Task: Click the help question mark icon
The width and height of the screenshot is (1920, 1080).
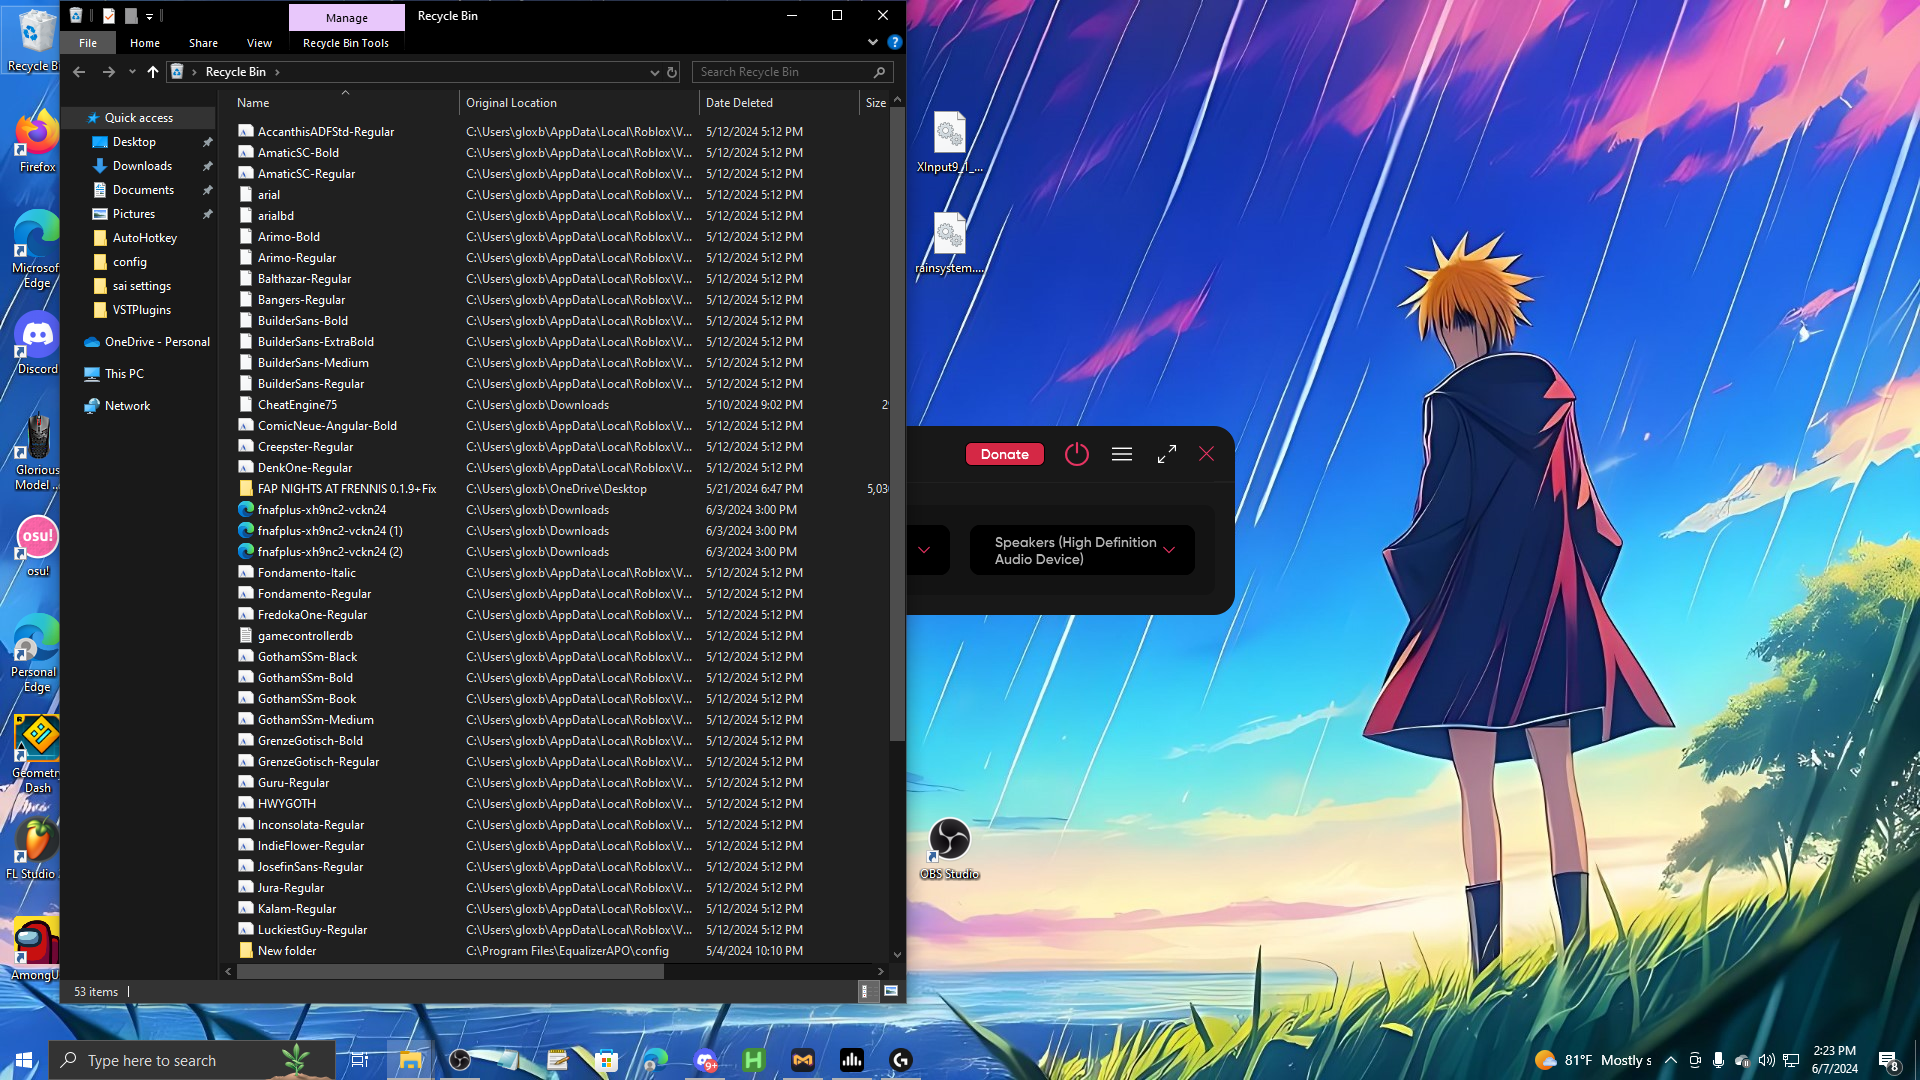Action: pyautogui.click(x=895, y=43)
